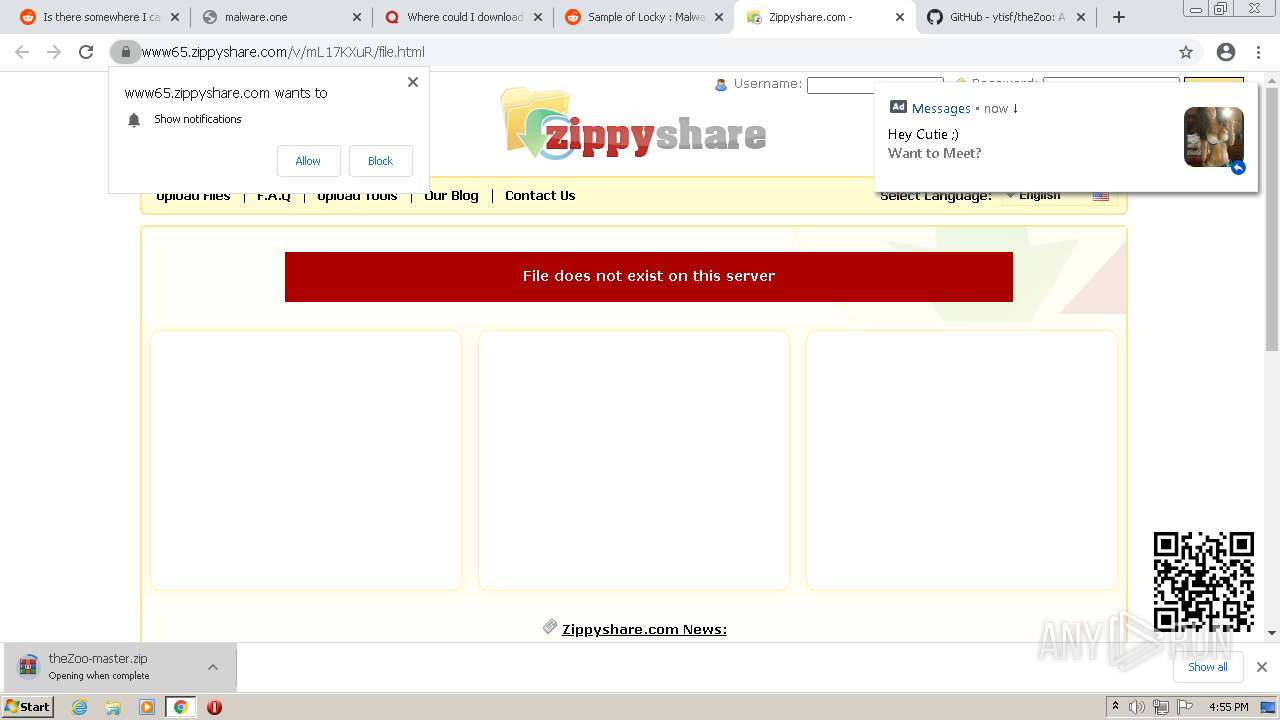Launch Internet Explorer from taskbar
The image size is (1280, 720).
pyautogui.click(x=80, y=707)
